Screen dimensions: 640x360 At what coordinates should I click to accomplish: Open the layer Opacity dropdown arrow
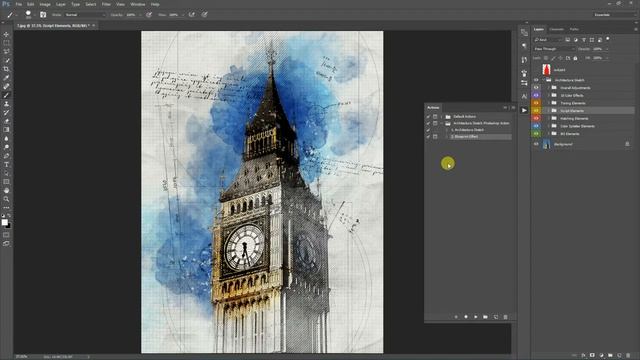click(x=607, y=49)
